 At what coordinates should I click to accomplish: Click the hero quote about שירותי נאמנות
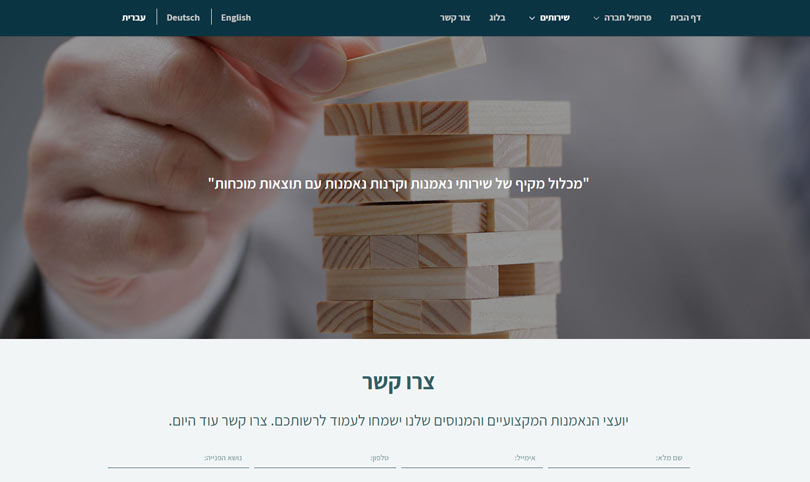coord(398,184)
